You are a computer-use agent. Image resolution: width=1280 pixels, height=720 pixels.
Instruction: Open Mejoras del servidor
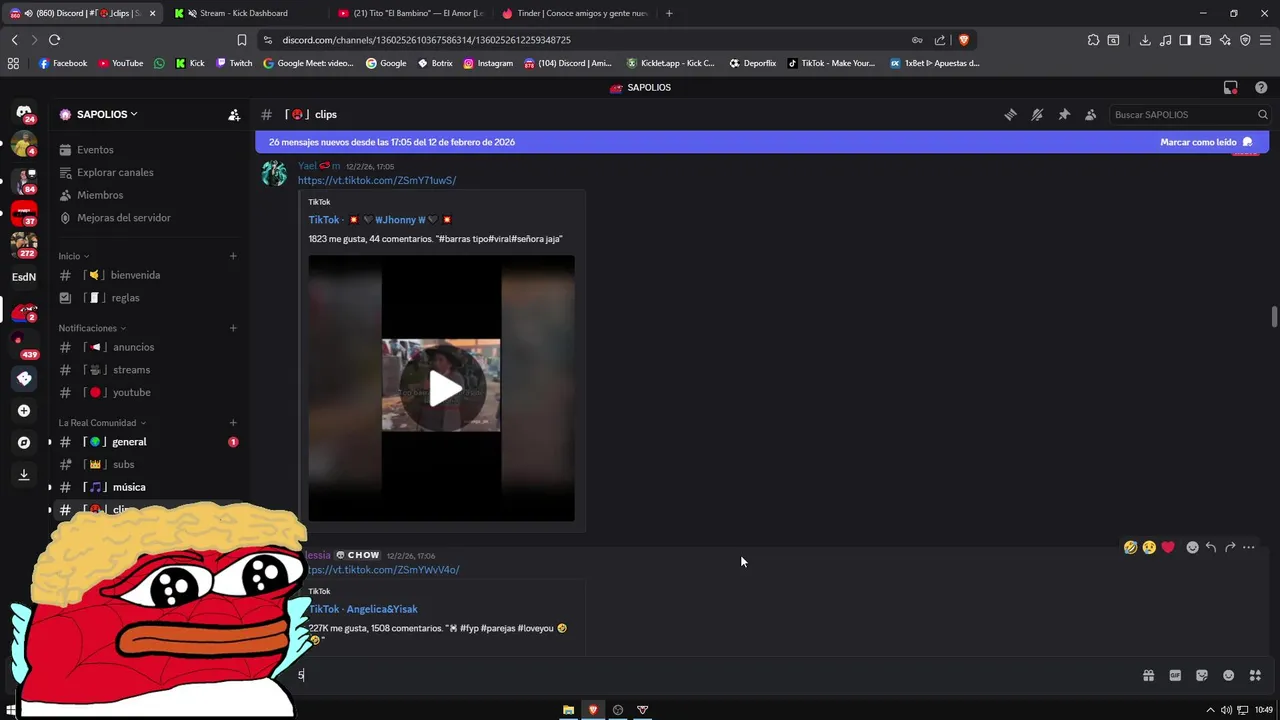[x=148, y=218]
